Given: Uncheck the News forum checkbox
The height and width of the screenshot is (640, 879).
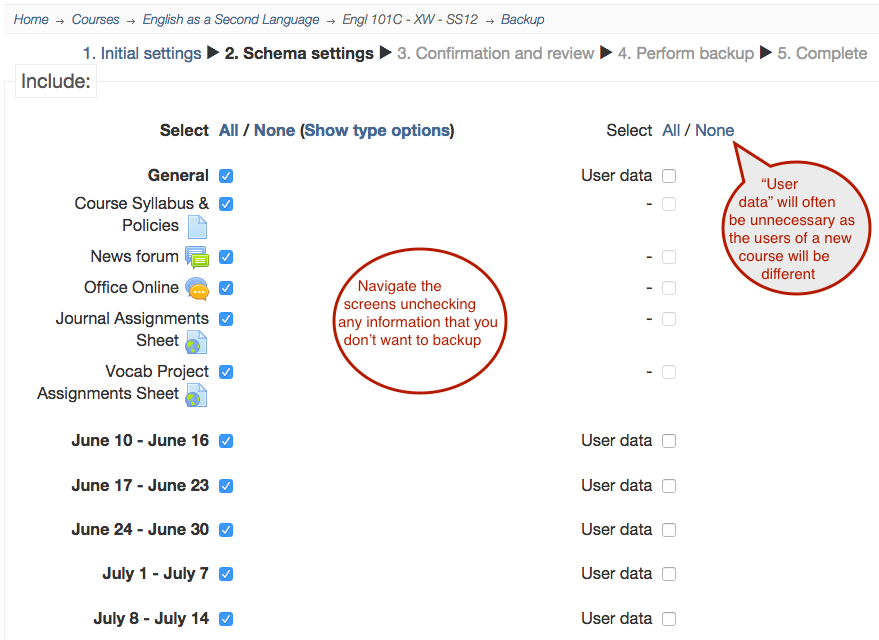Looking at the screenshot, I should click(x=226, y=257).
